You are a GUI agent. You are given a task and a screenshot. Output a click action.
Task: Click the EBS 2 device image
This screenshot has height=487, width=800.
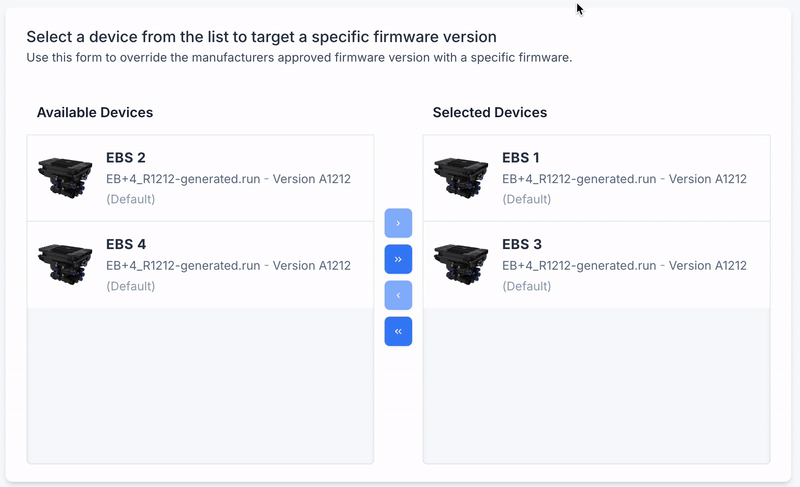pyautogui.click(x=65, y=178)
